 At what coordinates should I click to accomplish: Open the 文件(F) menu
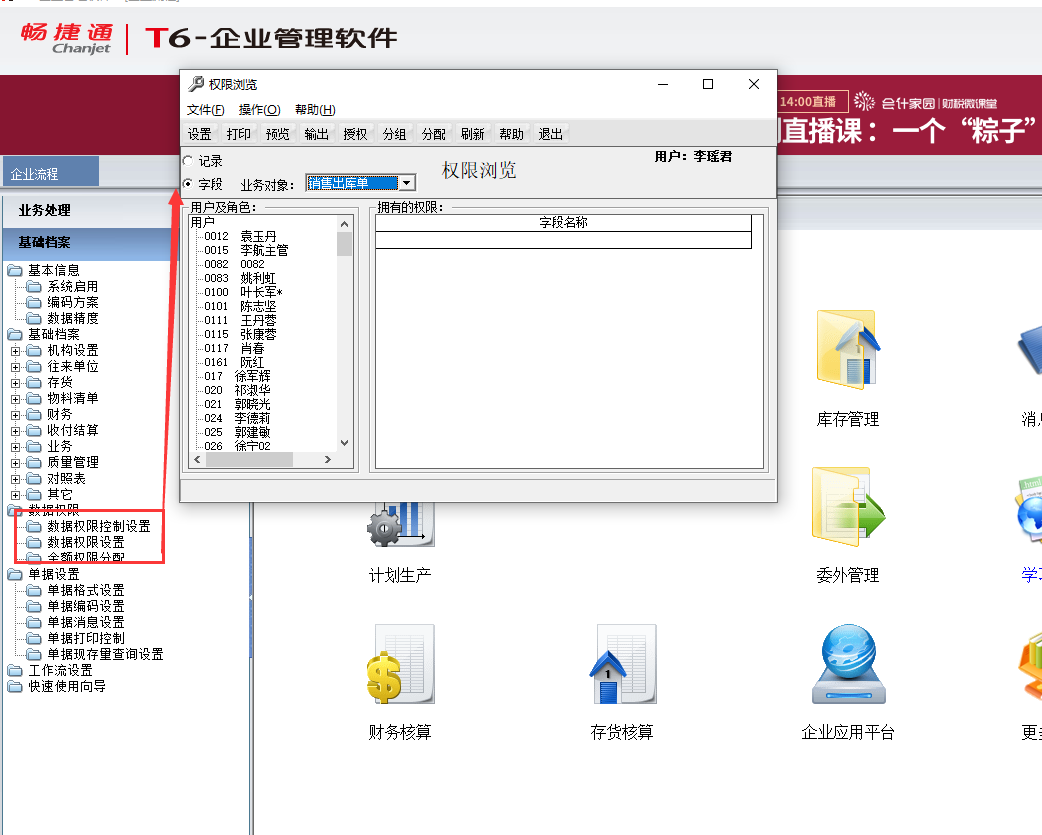coord(205,110)
